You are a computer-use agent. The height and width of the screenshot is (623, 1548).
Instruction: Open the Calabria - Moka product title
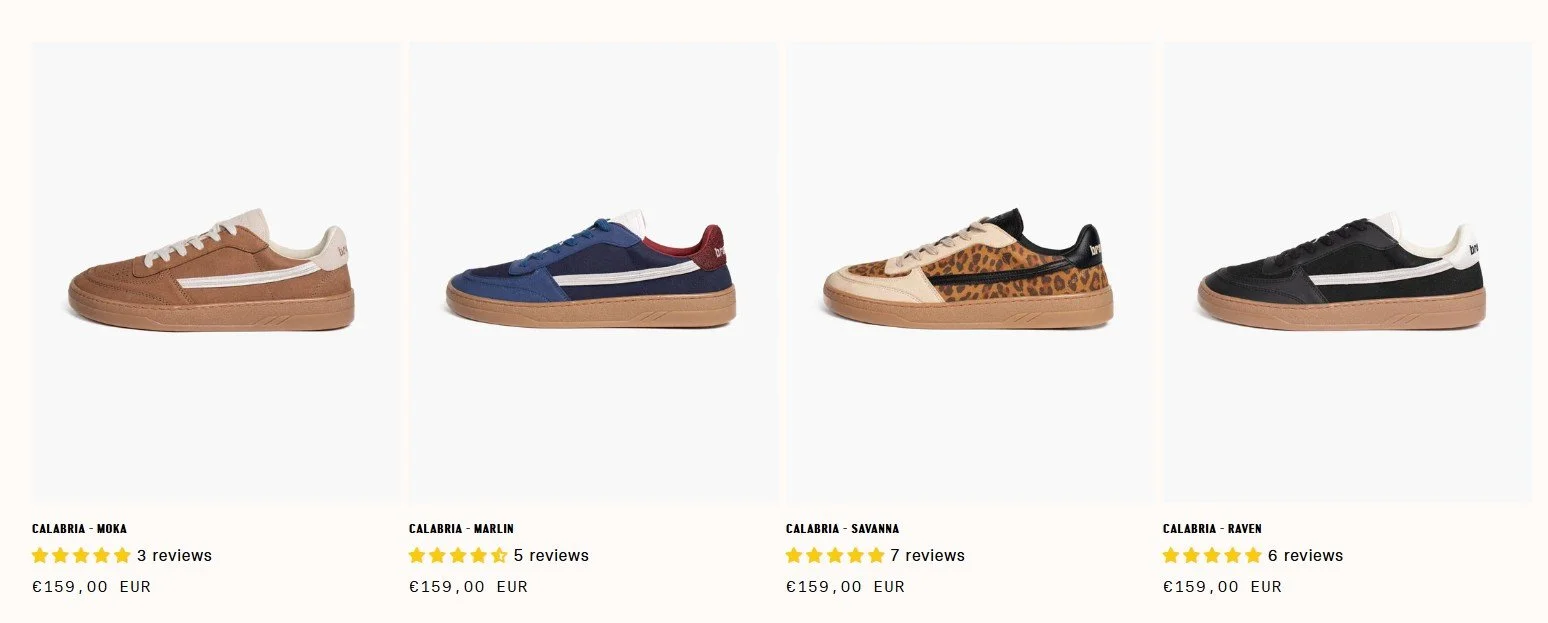click(x=79, y=528)
